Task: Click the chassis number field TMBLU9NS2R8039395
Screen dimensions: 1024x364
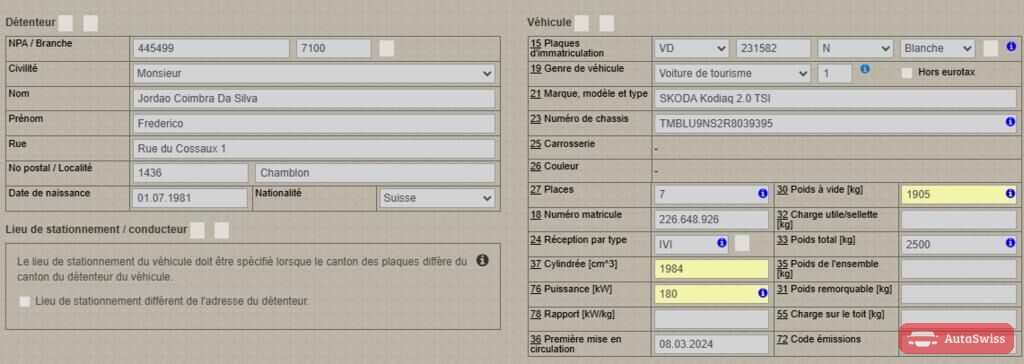Action: [835, 123]
